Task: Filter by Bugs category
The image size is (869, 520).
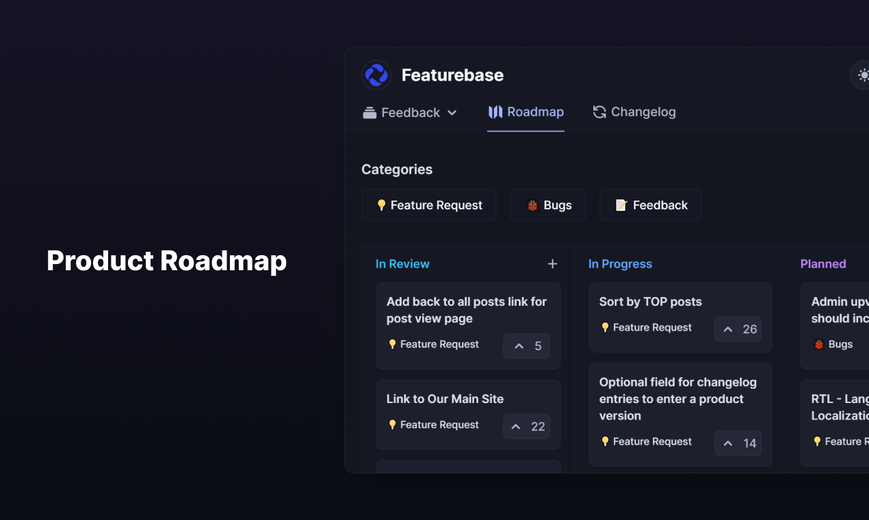Action: pos(548,205)
